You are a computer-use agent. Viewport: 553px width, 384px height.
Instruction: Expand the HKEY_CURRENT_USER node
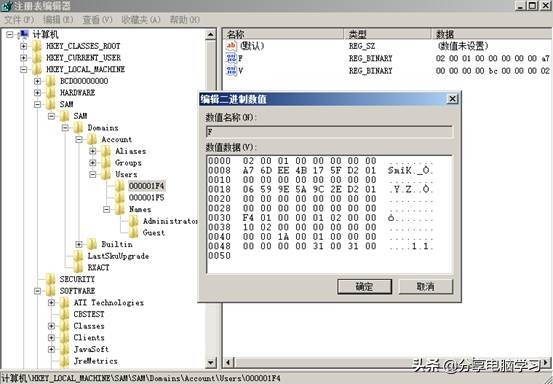(x=23, y=57)
